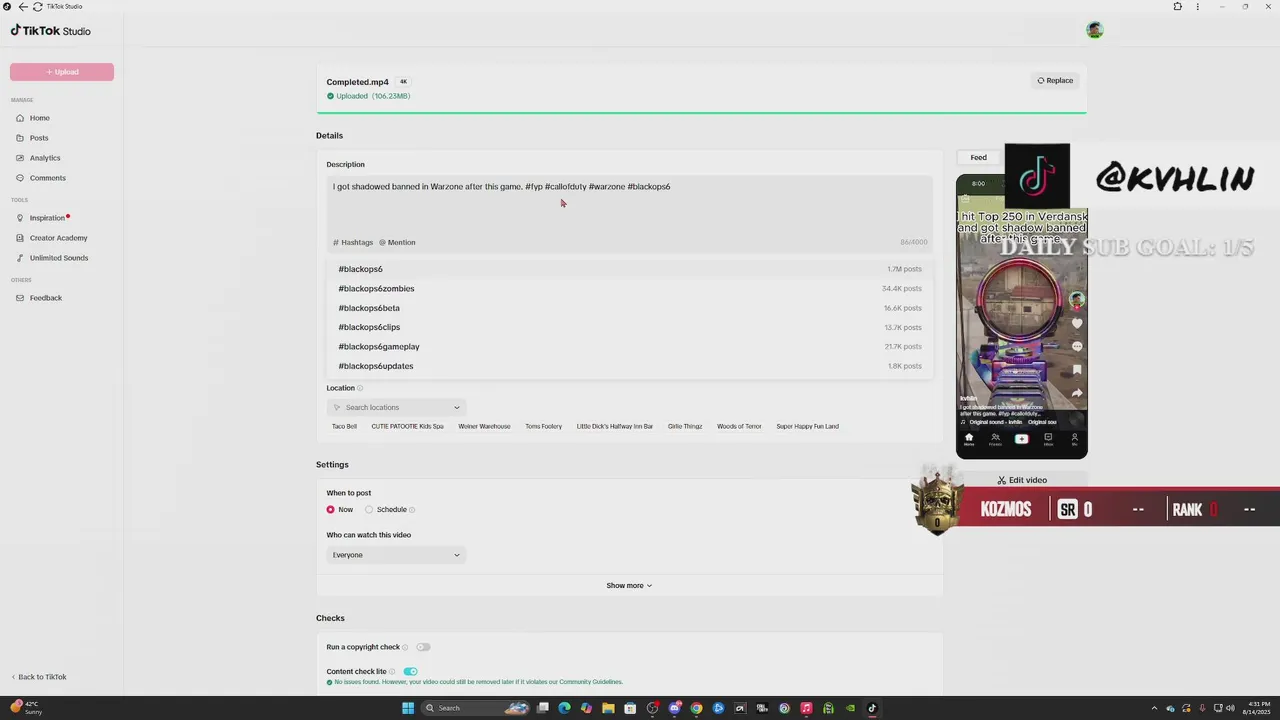Click Replace to swap the video
This screenshot has width=1280, height=720.
pos(1055,81)
